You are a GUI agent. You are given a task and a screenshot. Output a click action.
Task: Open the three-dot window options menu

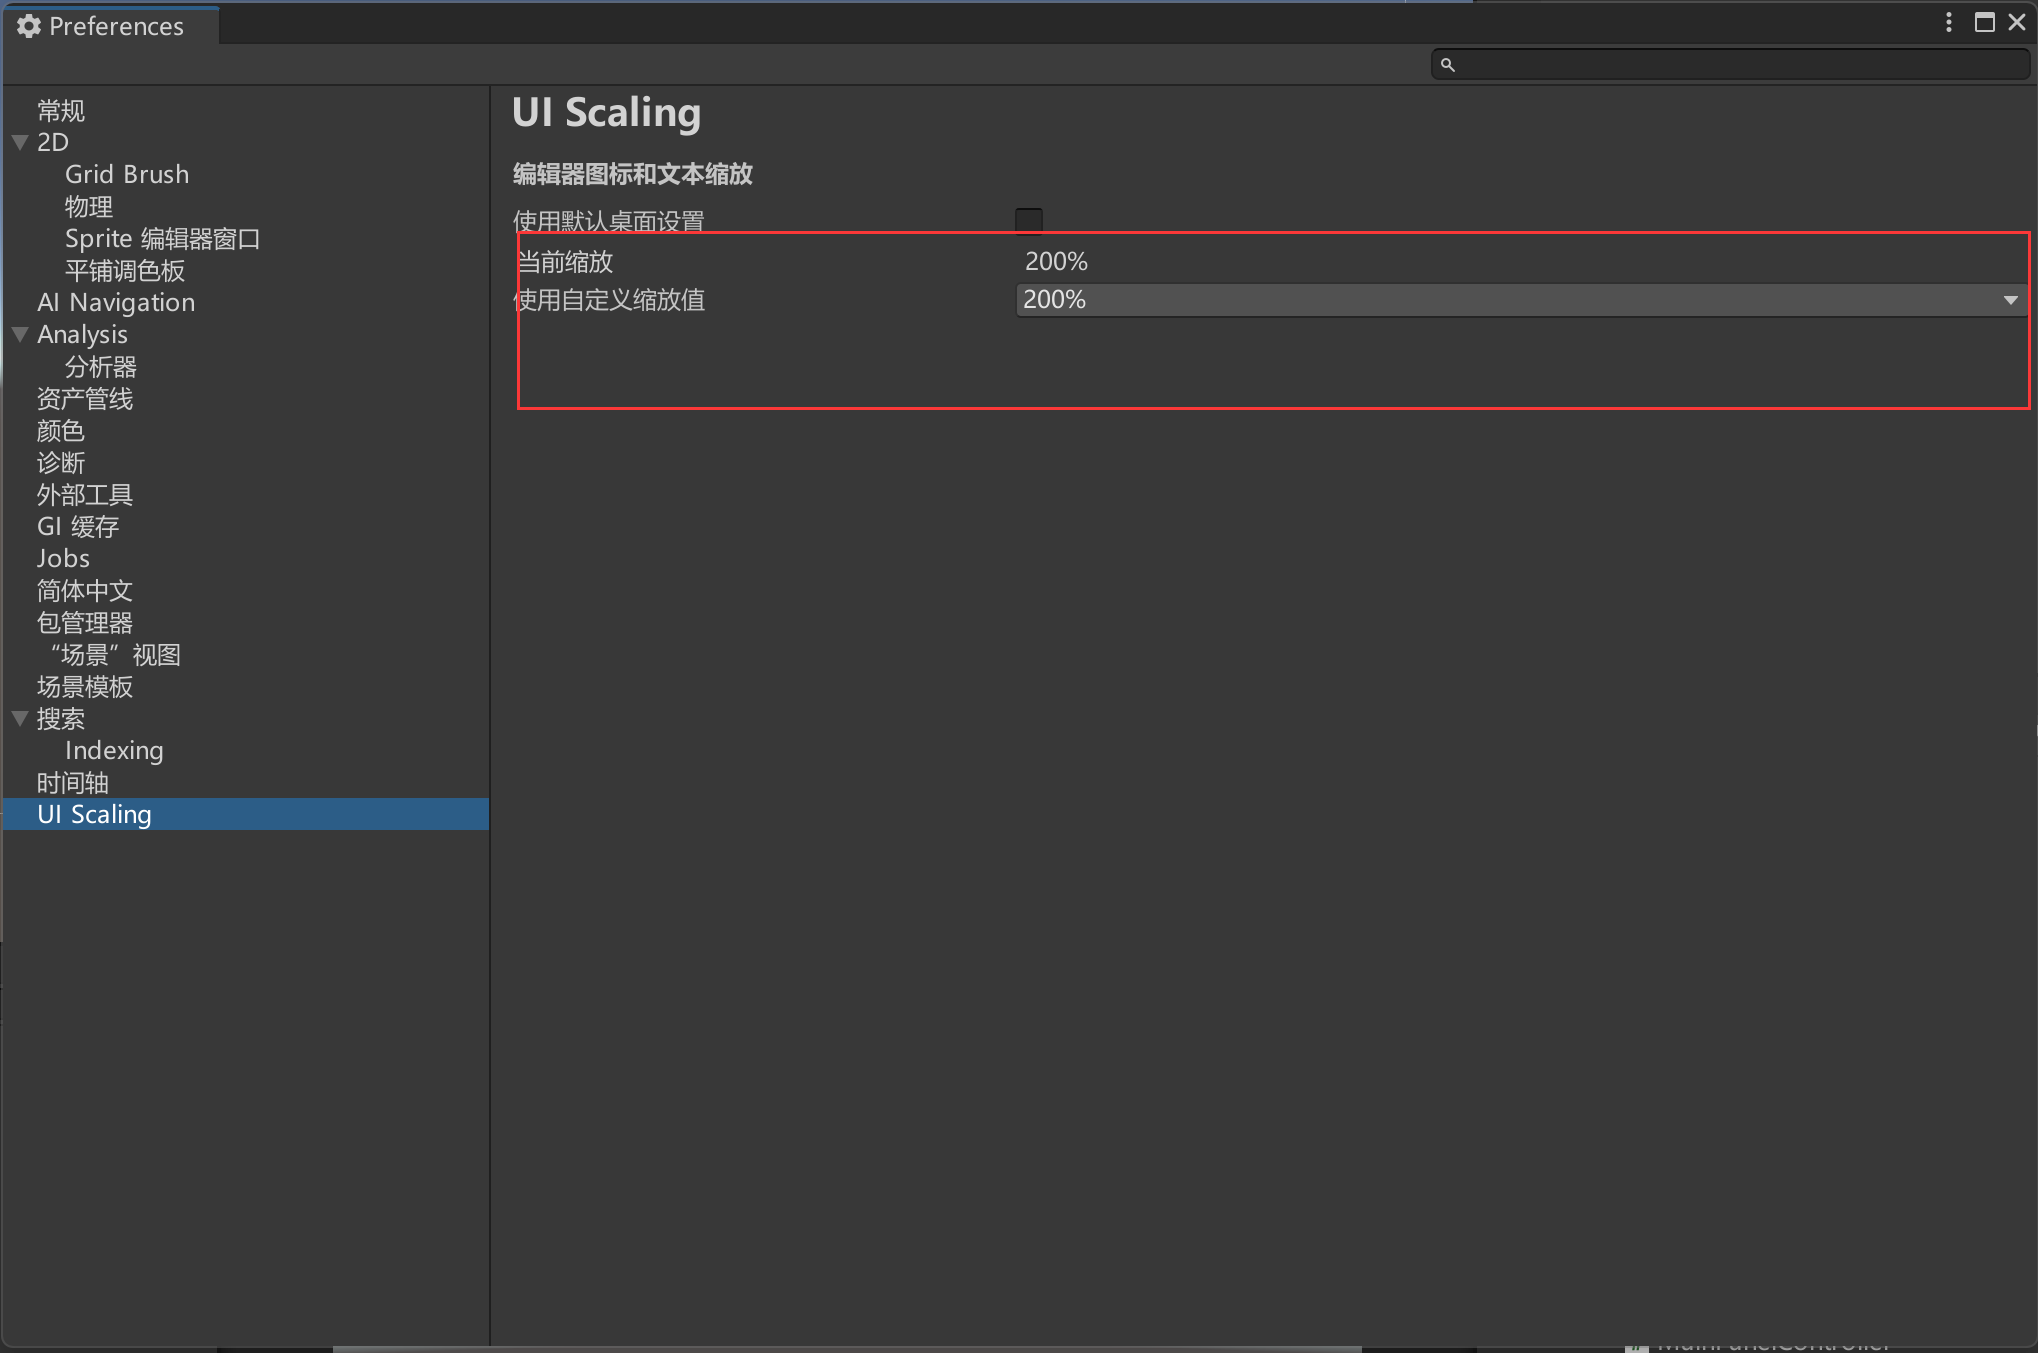click(x=1949, y=22)
